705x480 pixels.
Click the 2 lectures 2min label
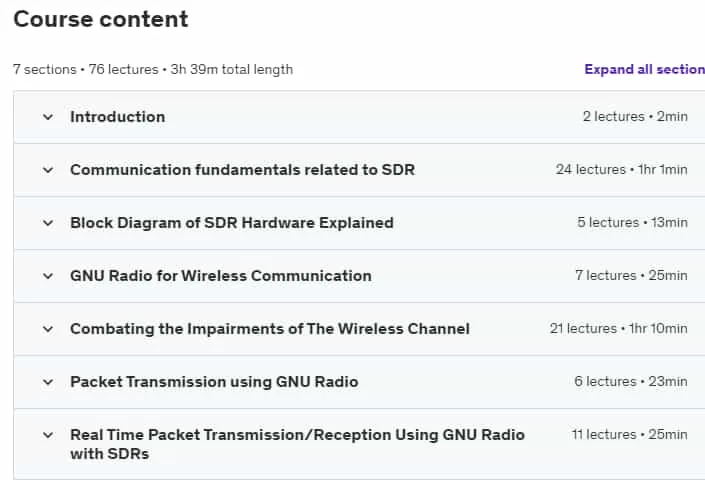[635, 116]
